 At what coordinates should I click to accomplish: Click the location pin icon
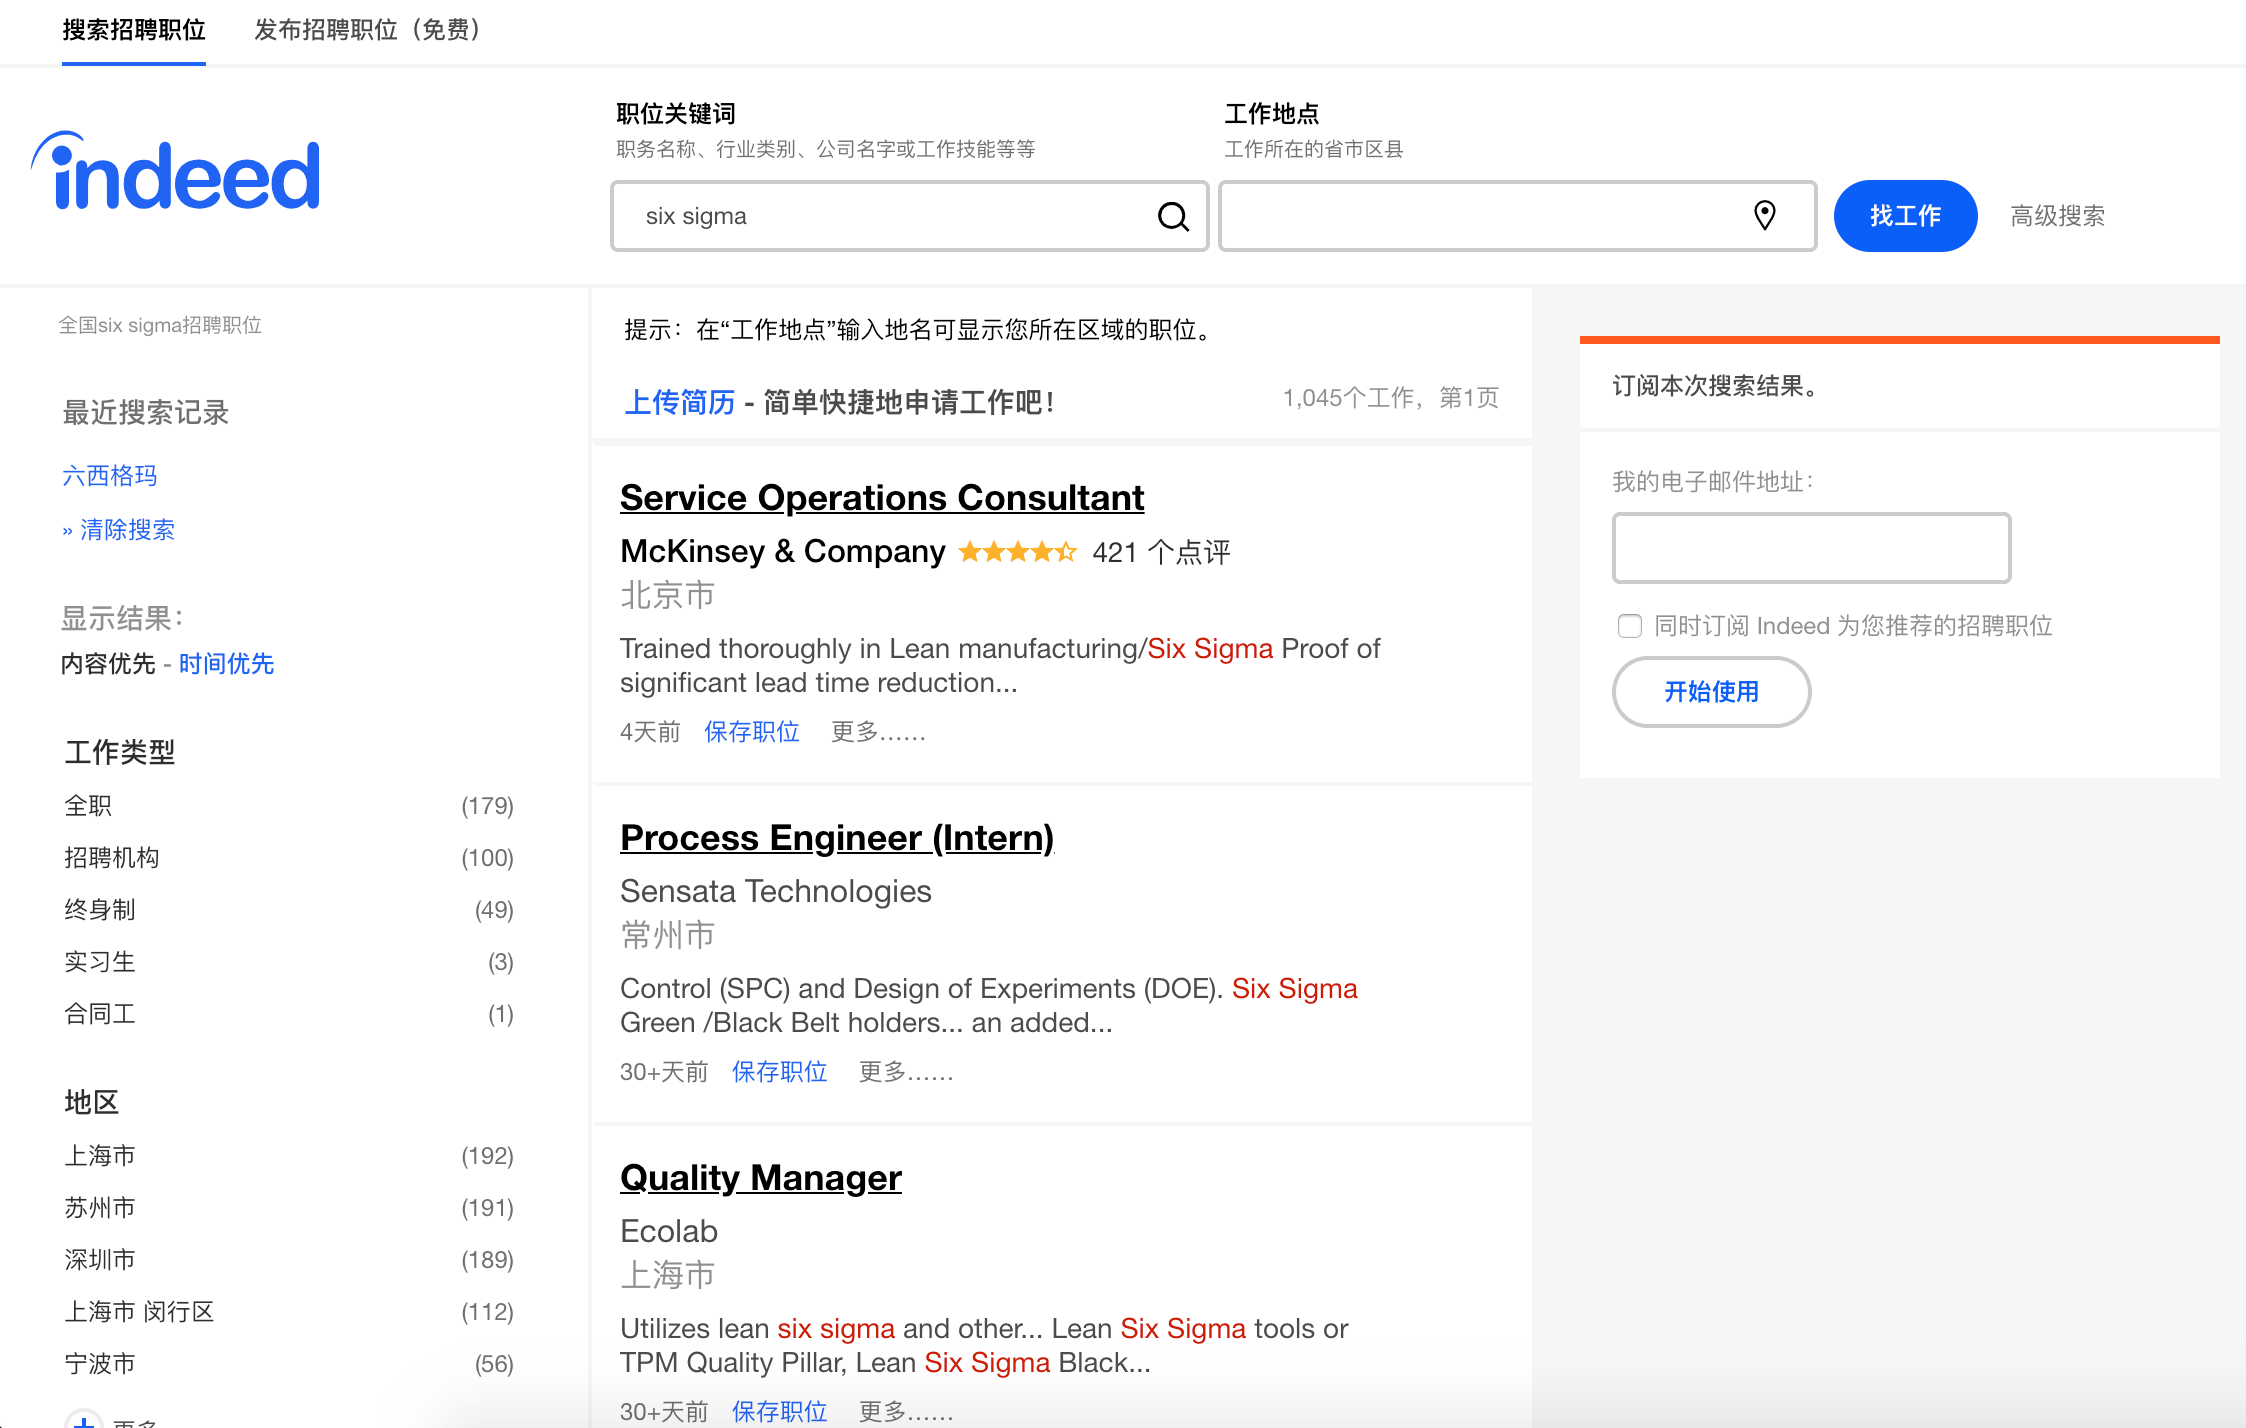1765,215
